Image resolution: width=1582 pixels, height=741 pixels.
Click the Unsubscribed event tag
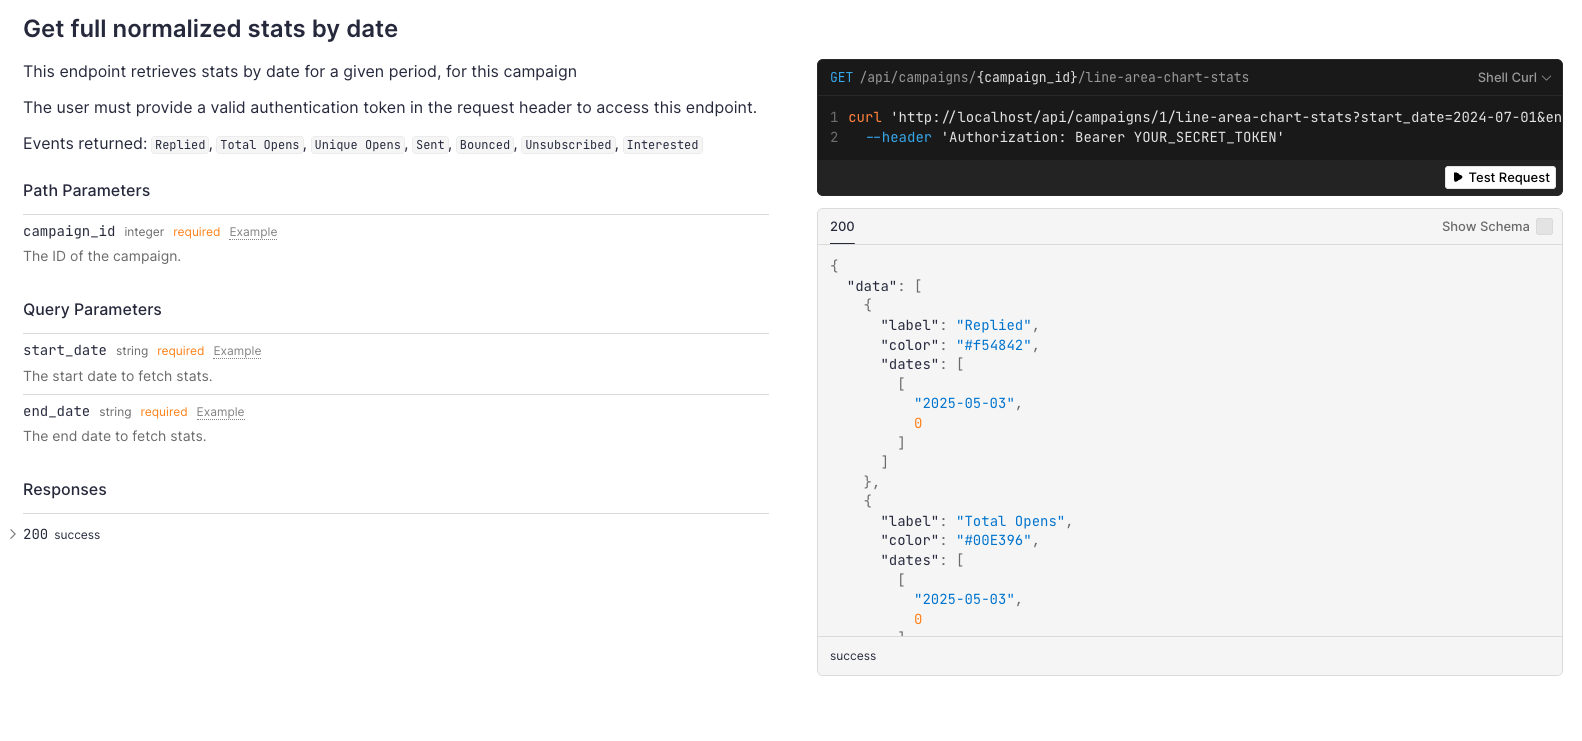click(568, 145)
